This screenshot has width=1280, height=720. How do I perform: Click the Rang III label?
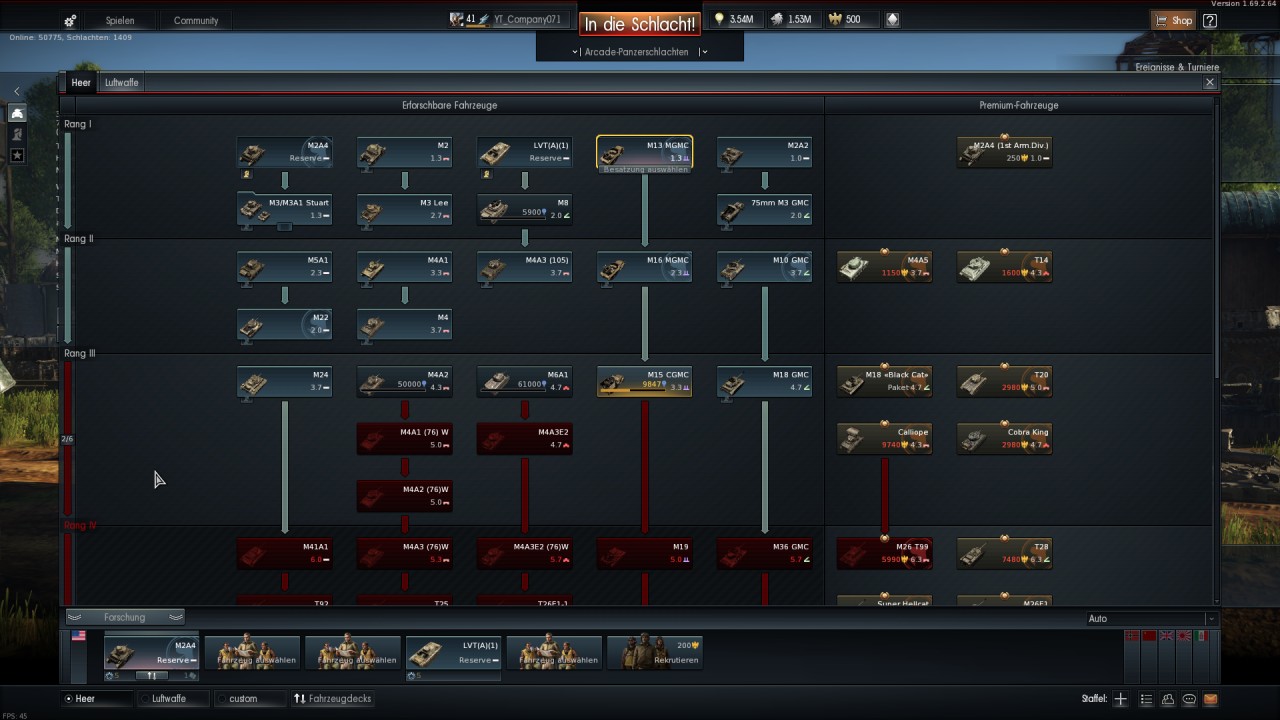point(78,353)
